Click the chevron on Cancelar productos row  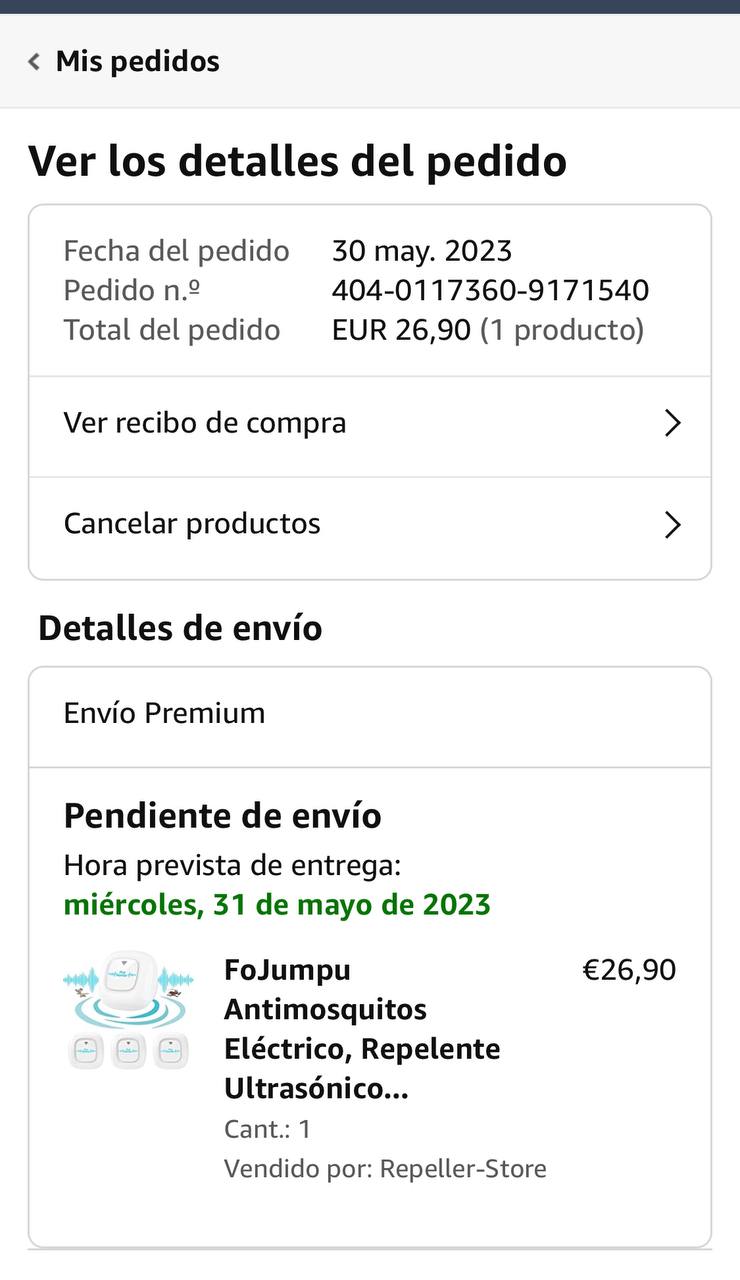click(x=672, y=524)
